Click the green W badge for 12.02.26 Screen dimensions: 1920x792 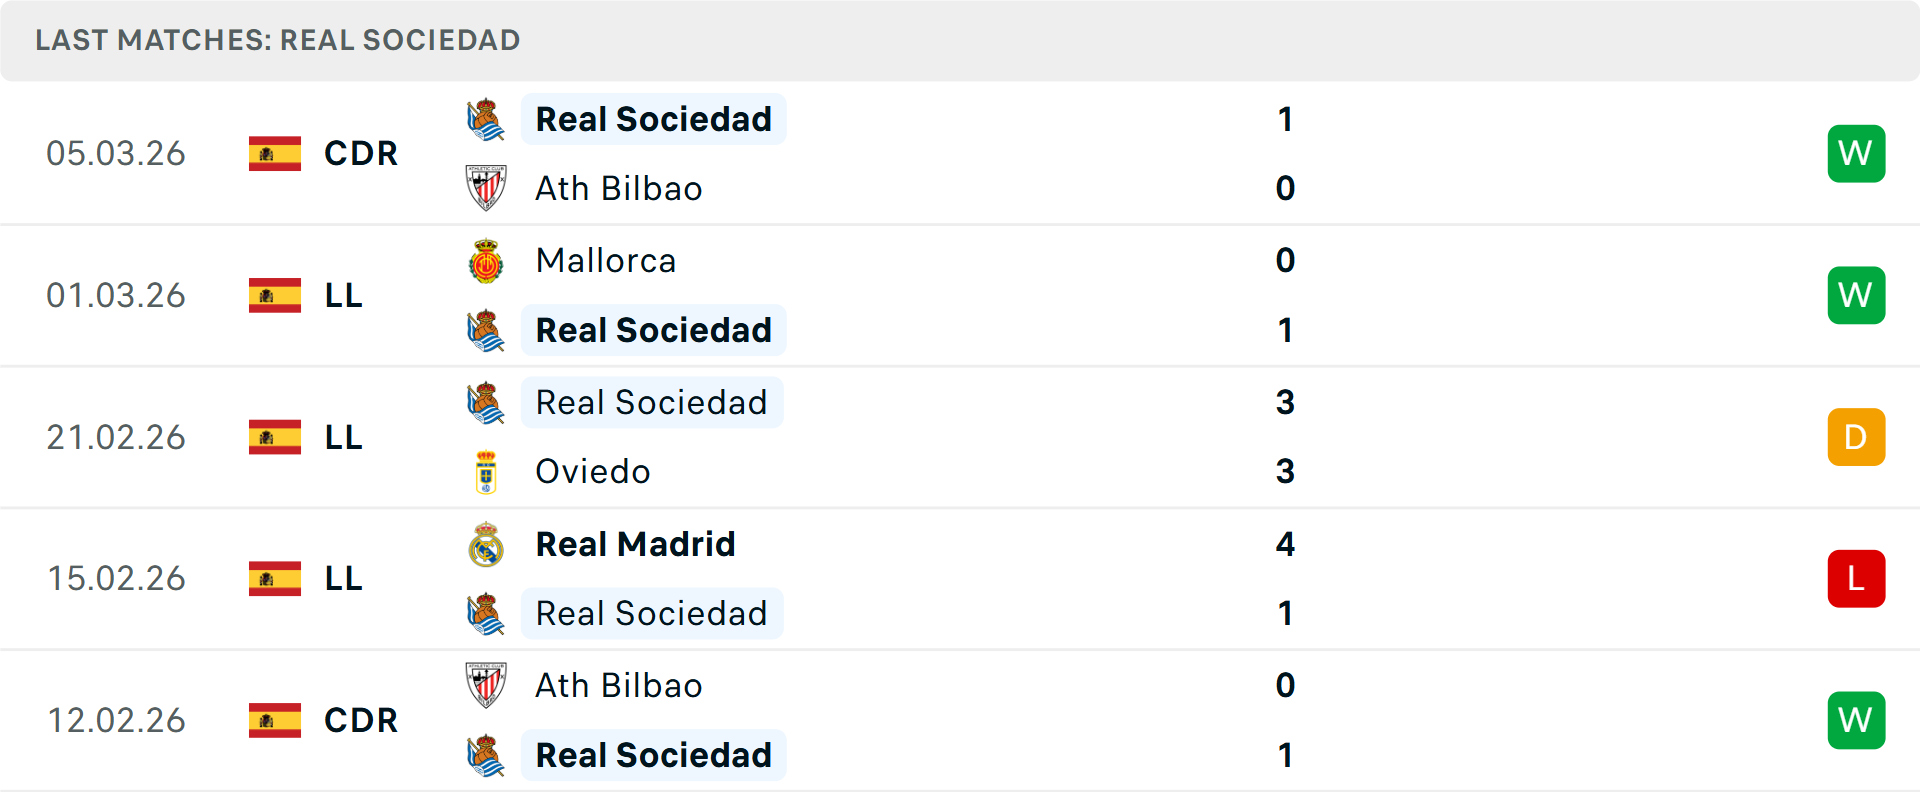click(x=1855, y=720)
